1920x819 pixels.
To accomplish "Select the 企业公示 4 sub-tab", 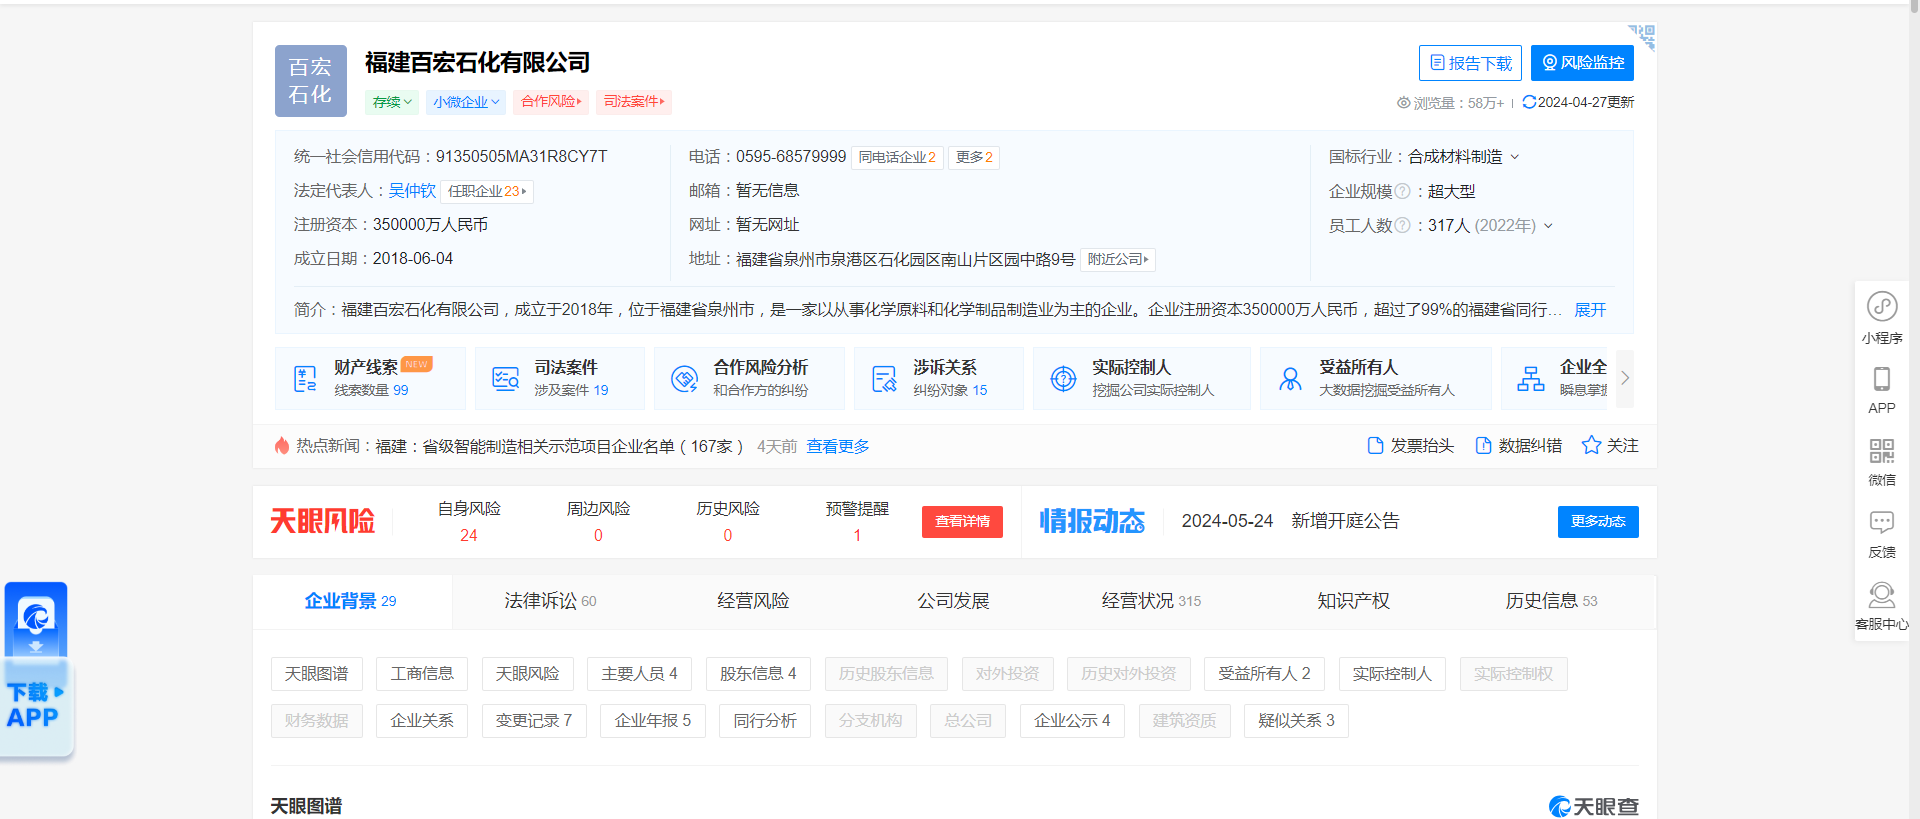I will tap(1072, 721).
